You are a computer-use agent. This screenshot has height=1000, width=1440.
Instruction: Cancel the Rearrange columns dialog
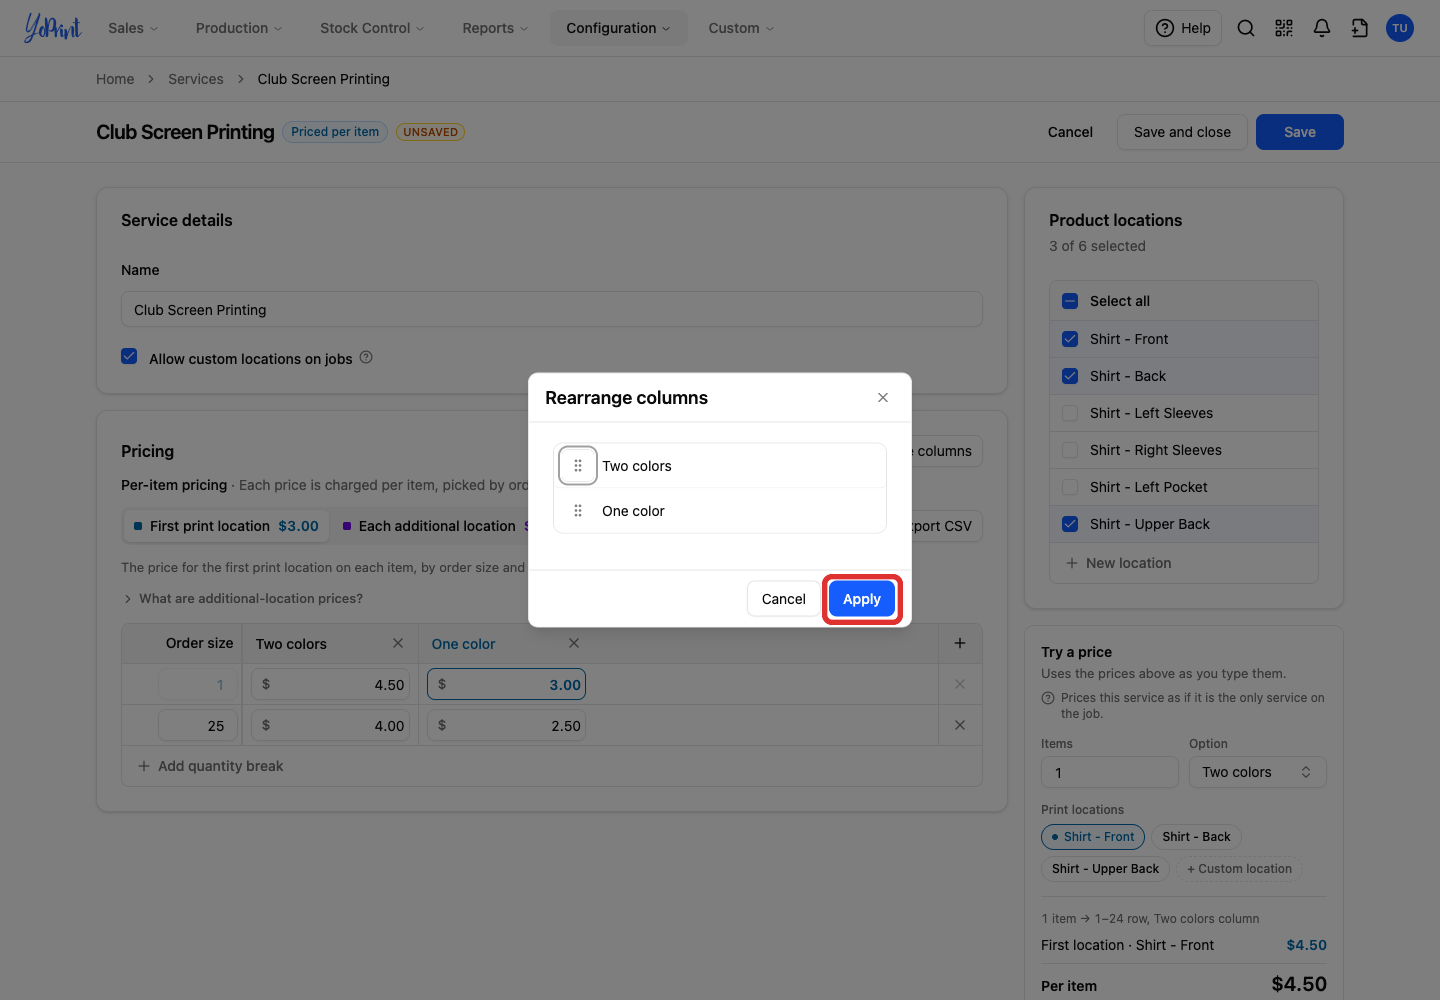pyautogui.click(x=783, y=599)
